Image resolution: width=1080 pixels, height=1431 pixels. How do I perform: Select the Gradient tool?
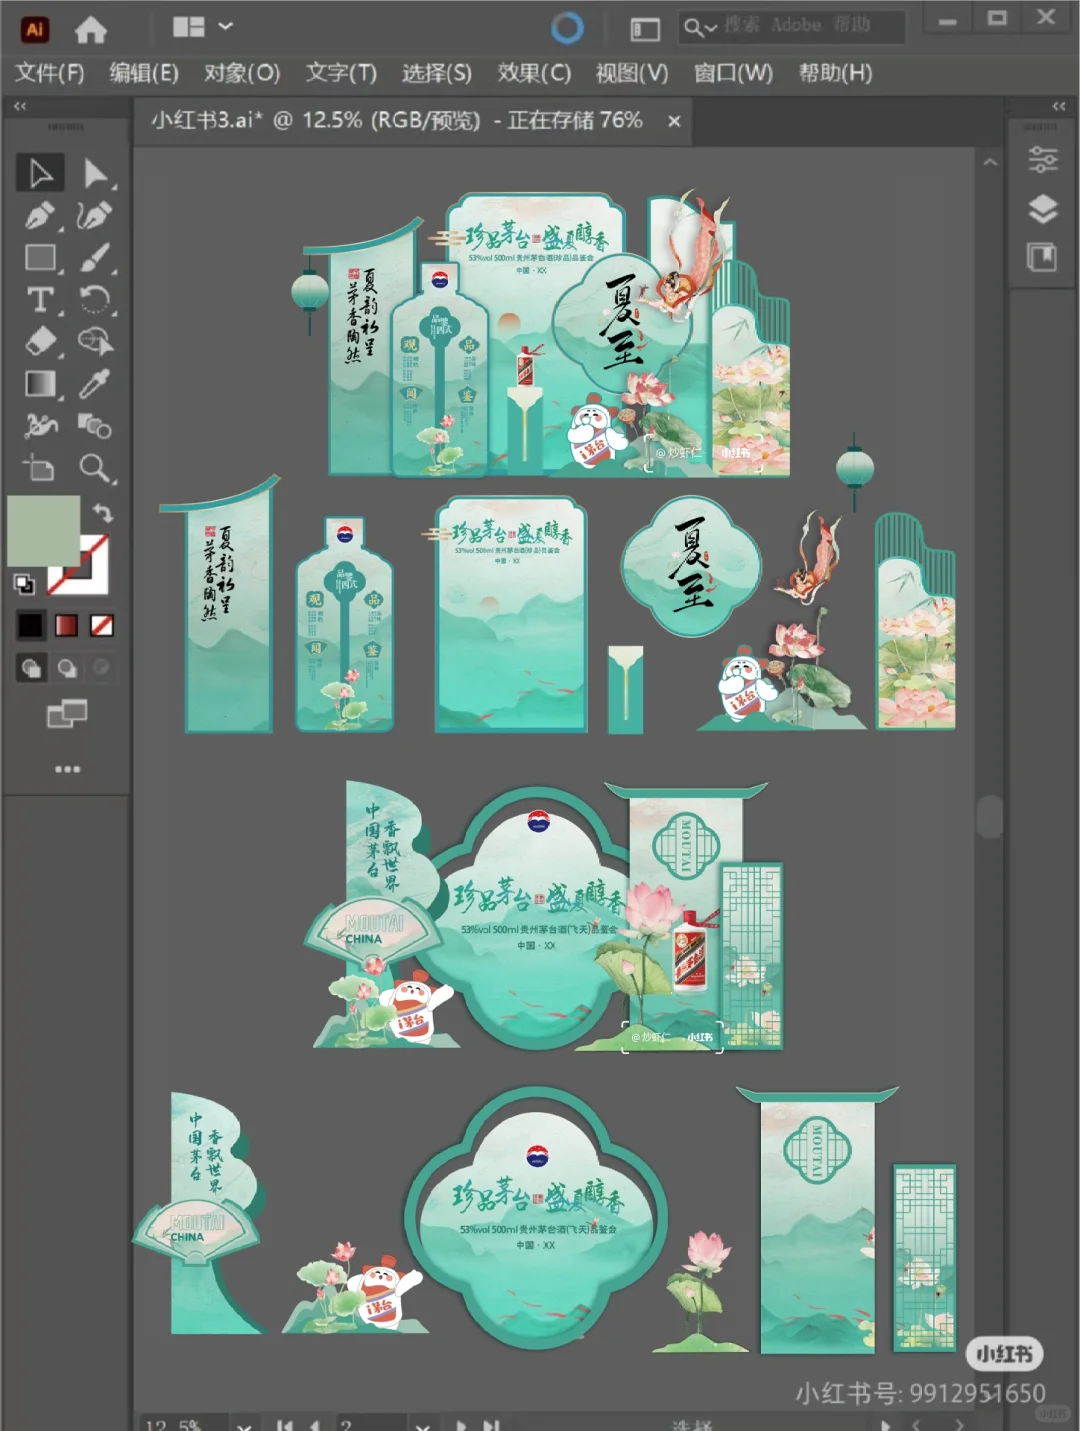40,384
